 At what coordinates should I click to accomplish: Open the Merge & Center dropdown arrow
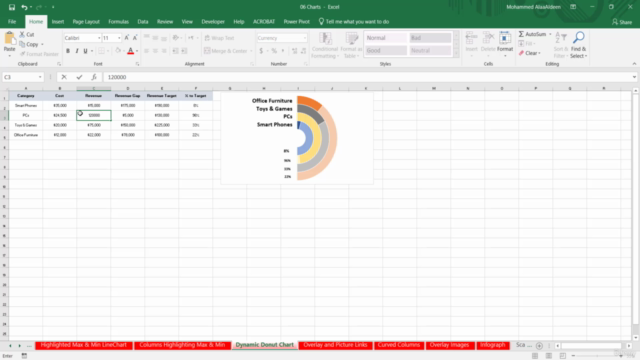pos(251,51)
